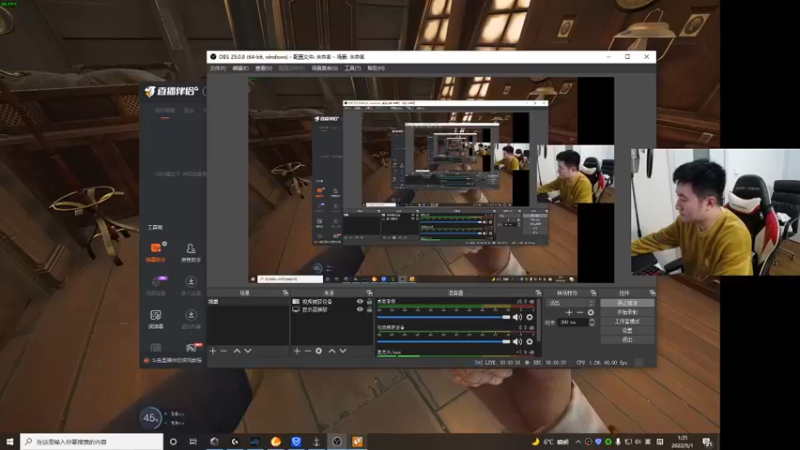Open source properties gear in 来源 panel
The height and width of the screenshot is (450, 800).
click(x=319, y=351)
